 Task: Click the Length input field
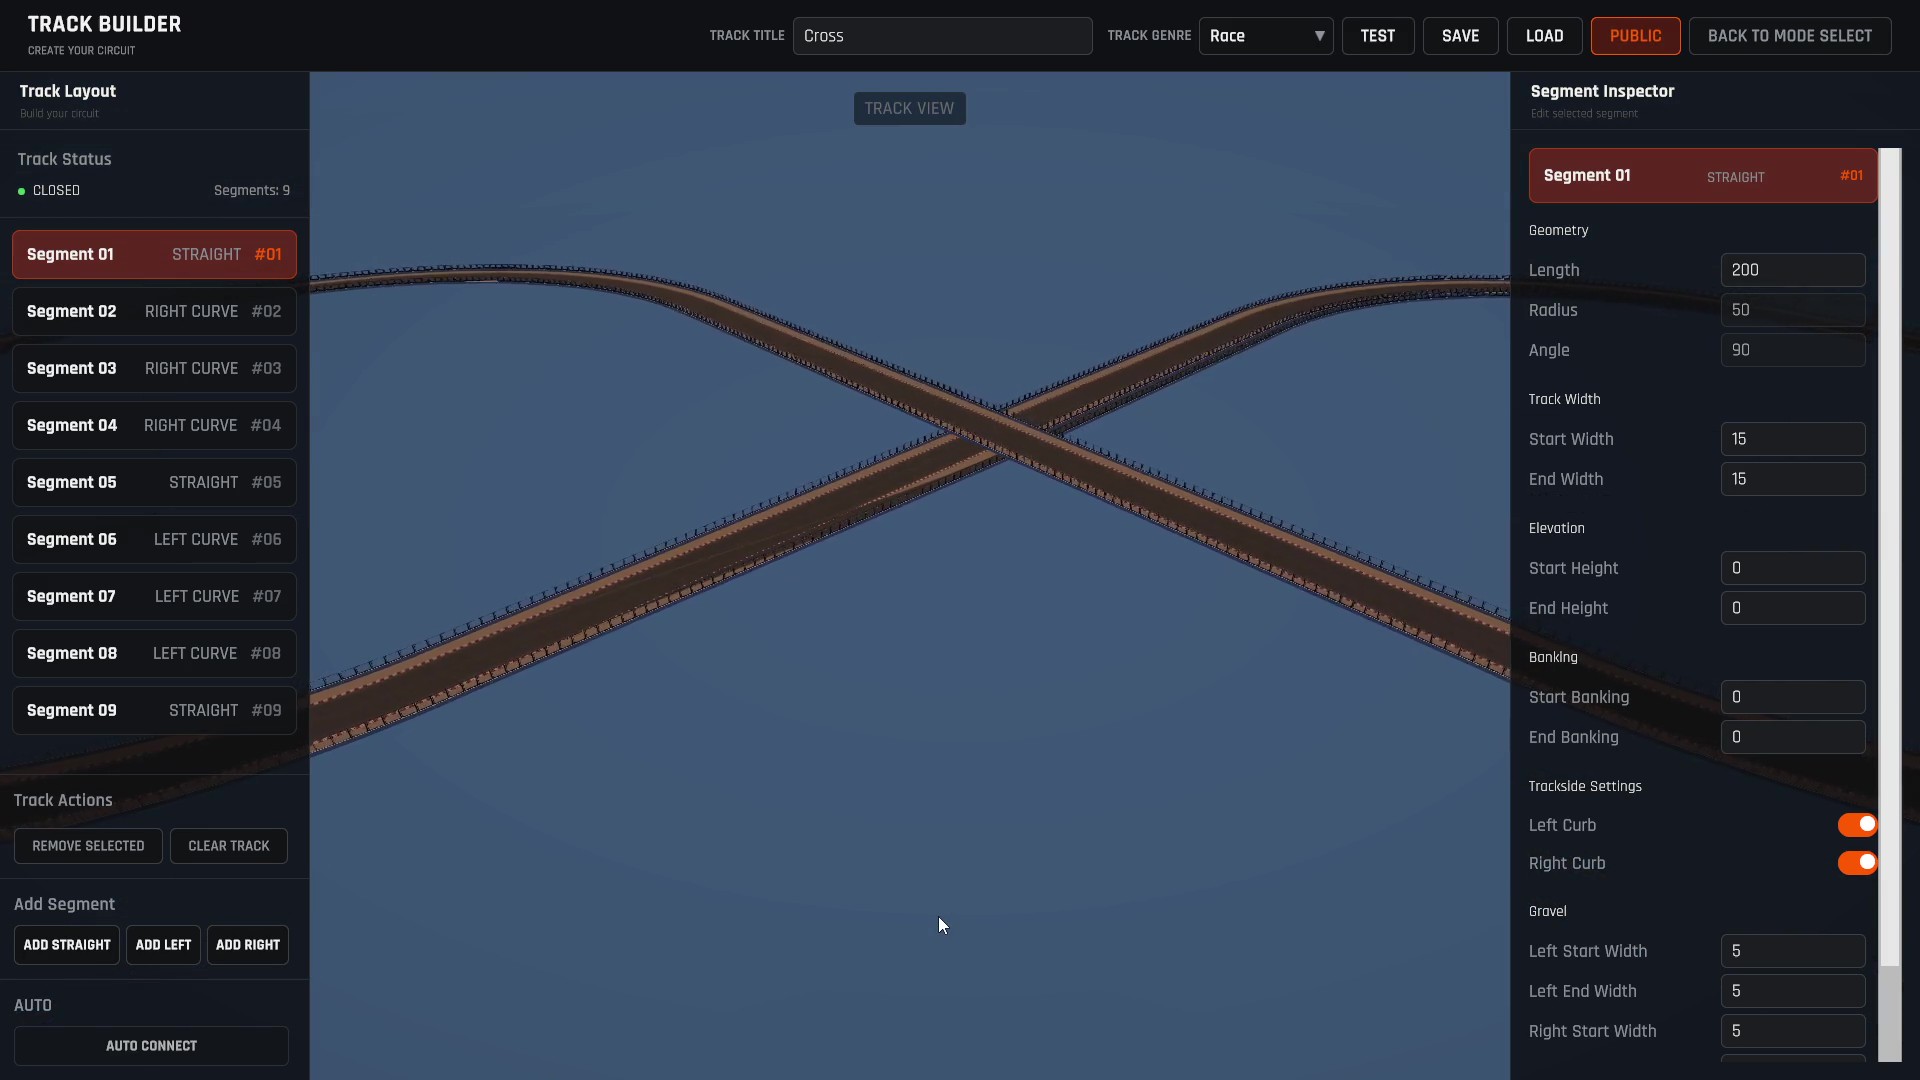pyautogui.click(x=1793, y=270)
